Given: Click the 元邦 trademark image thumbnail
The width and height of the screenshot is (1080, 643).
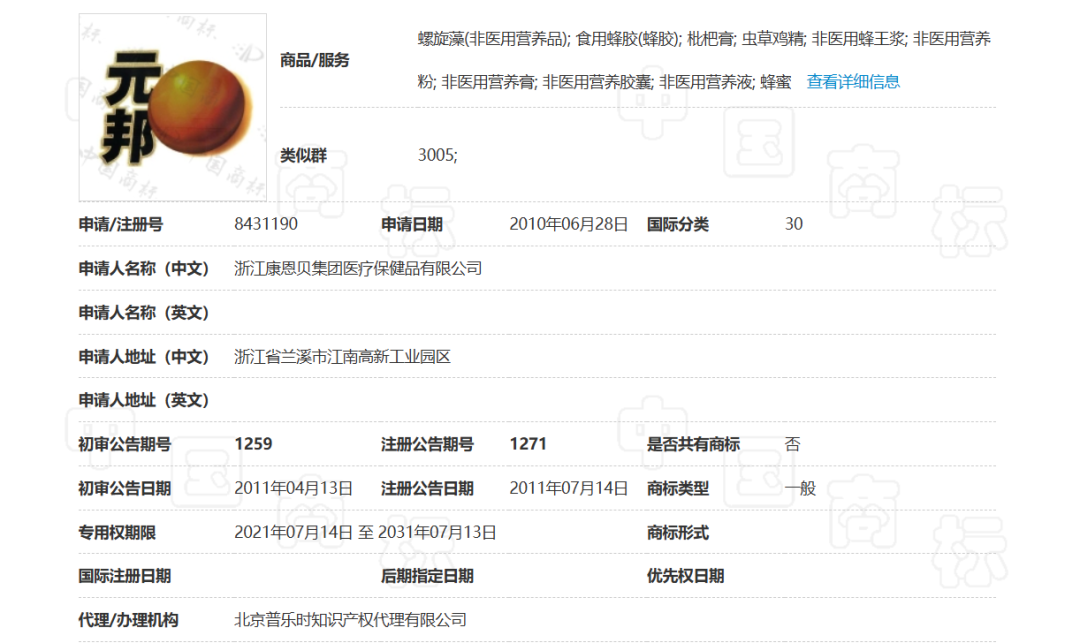Looking at the screenshot, I should point(173,107).
